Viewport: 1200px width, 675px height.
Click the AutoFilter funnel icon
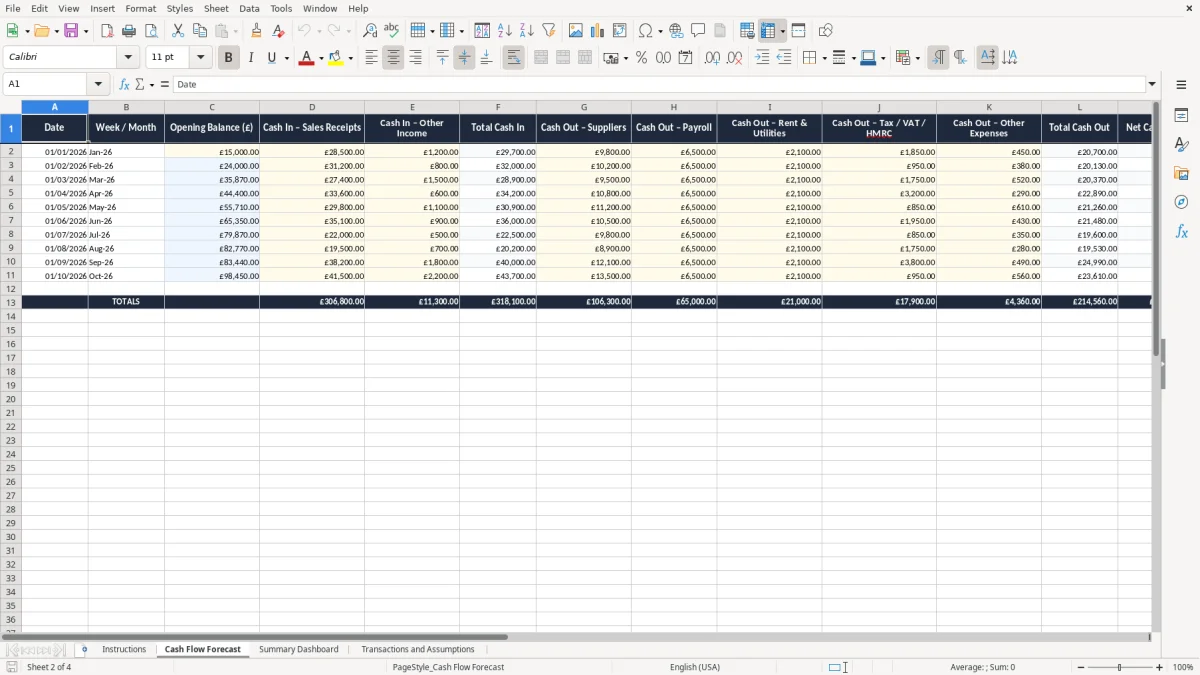tap(549, 31)
